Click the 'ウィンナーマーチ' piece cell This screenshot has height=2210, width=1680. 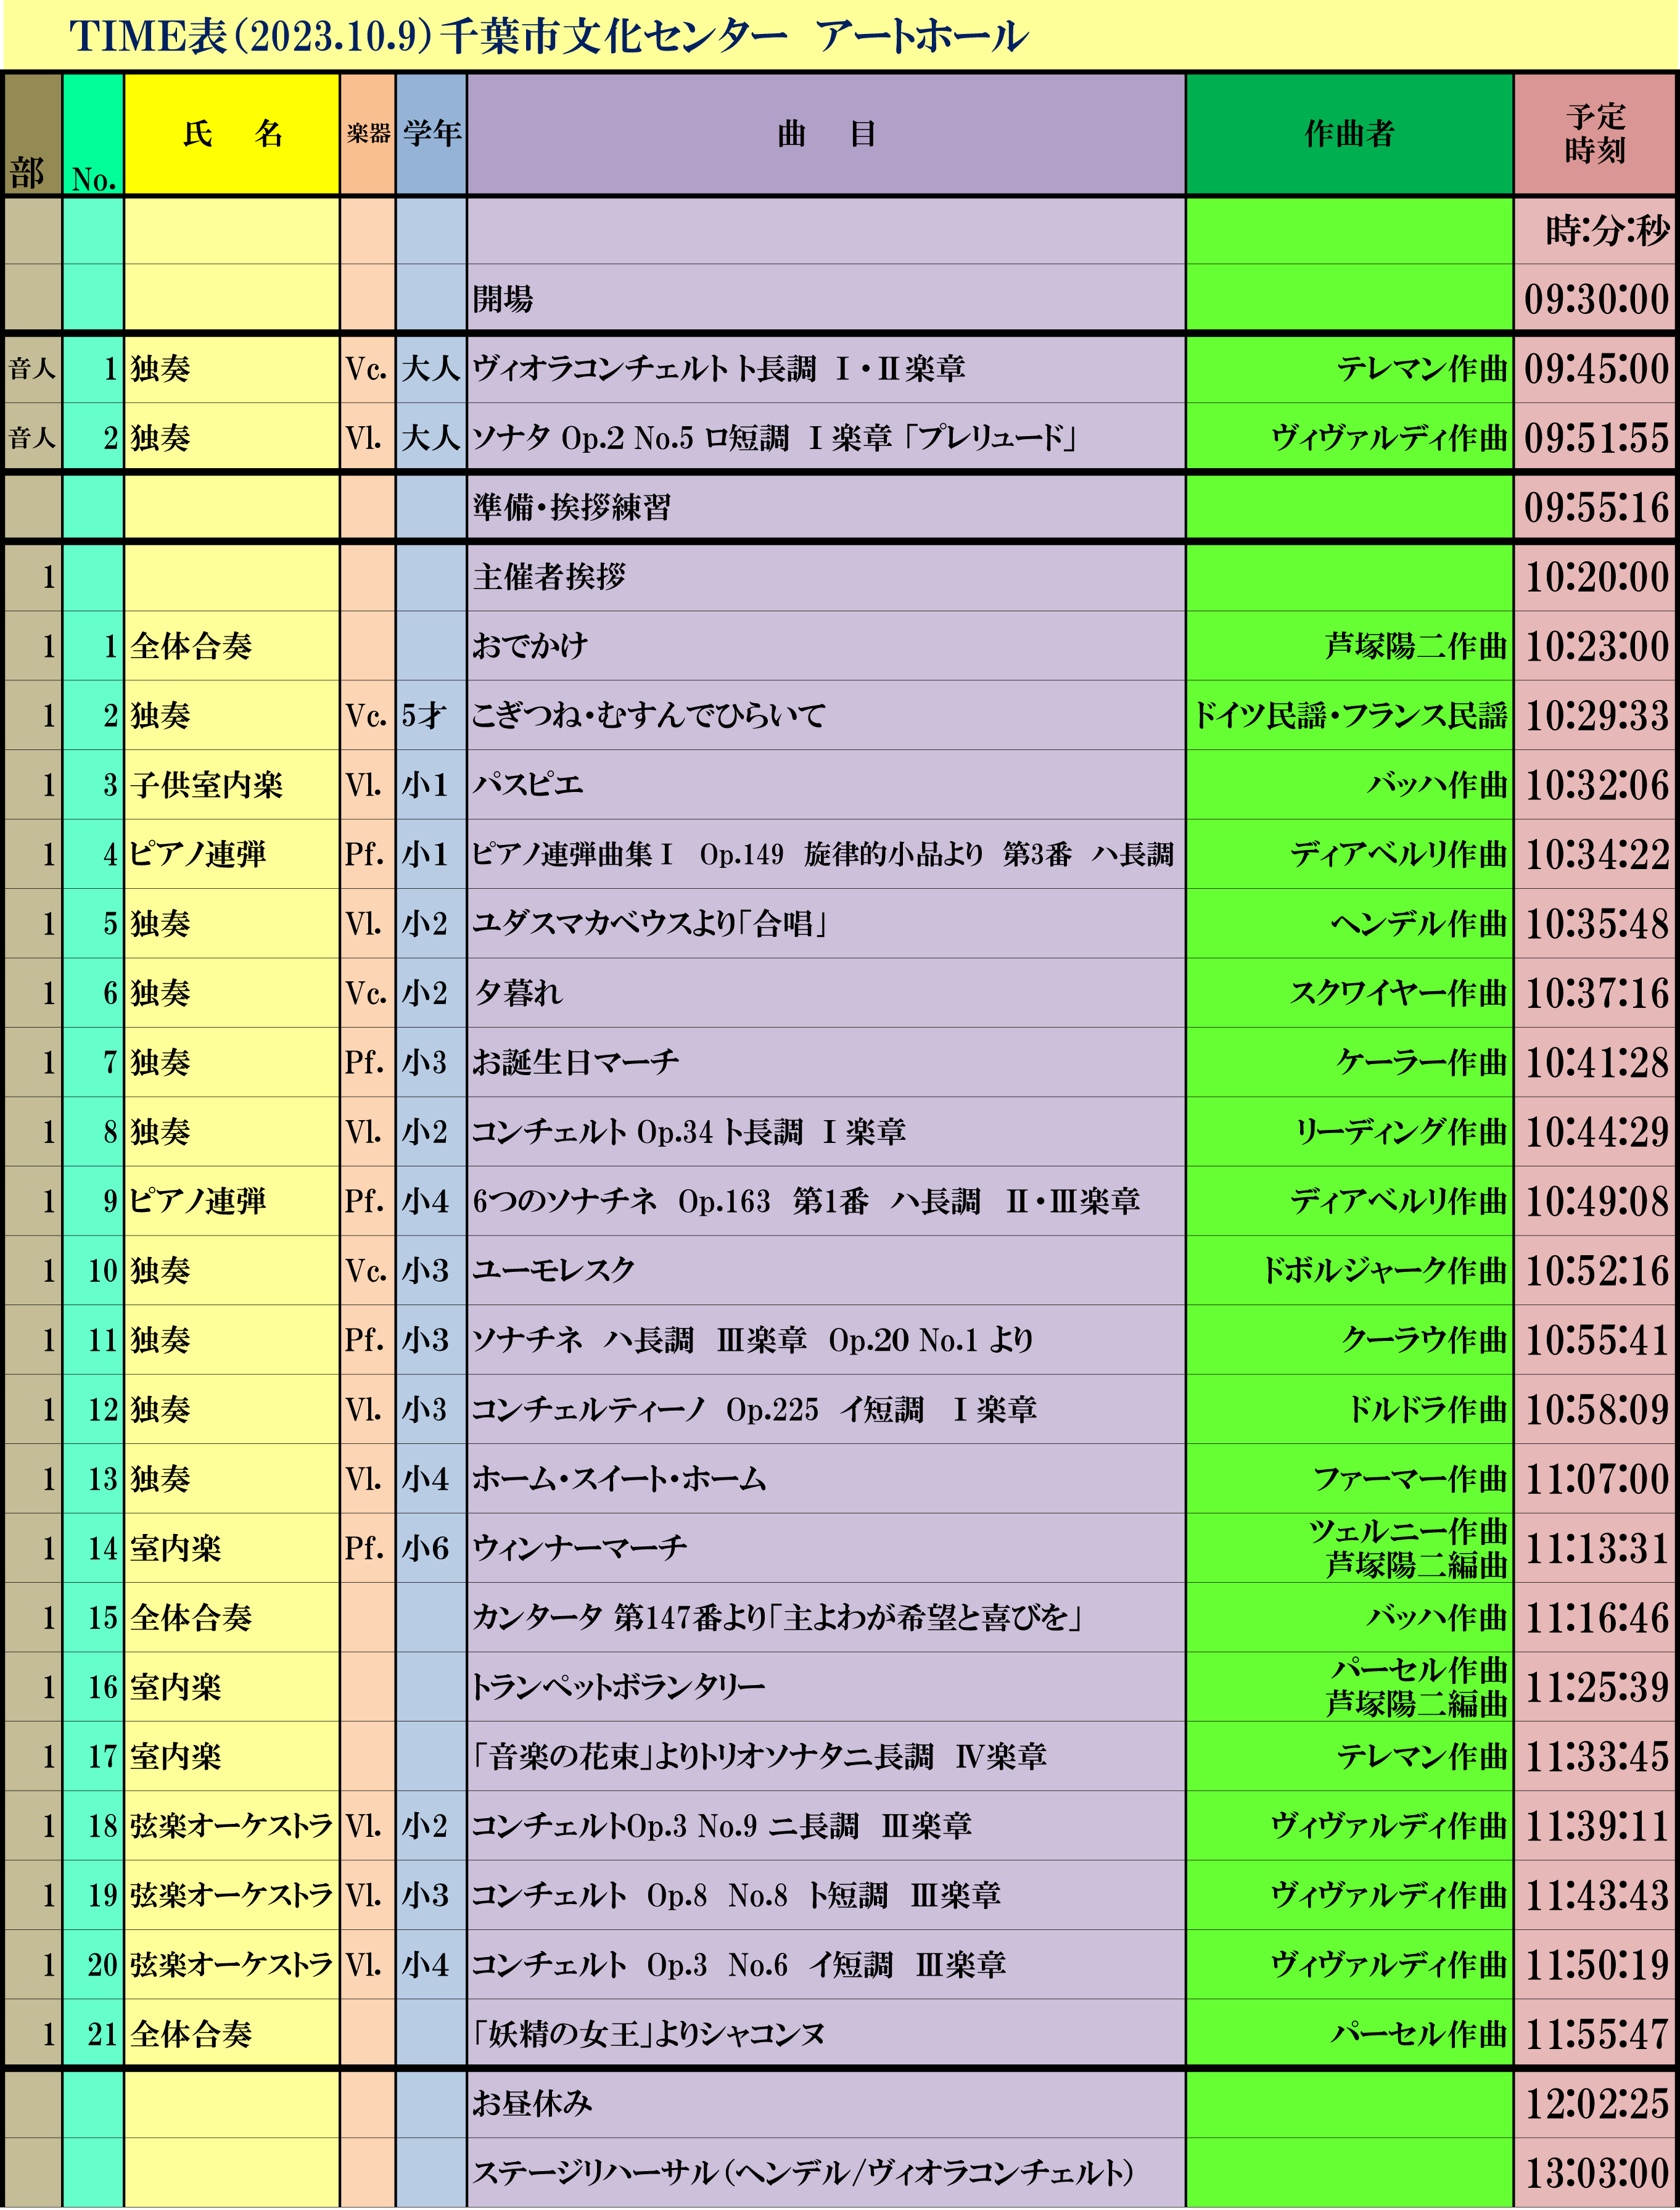pyautogui.click(x=826, y=1548)
